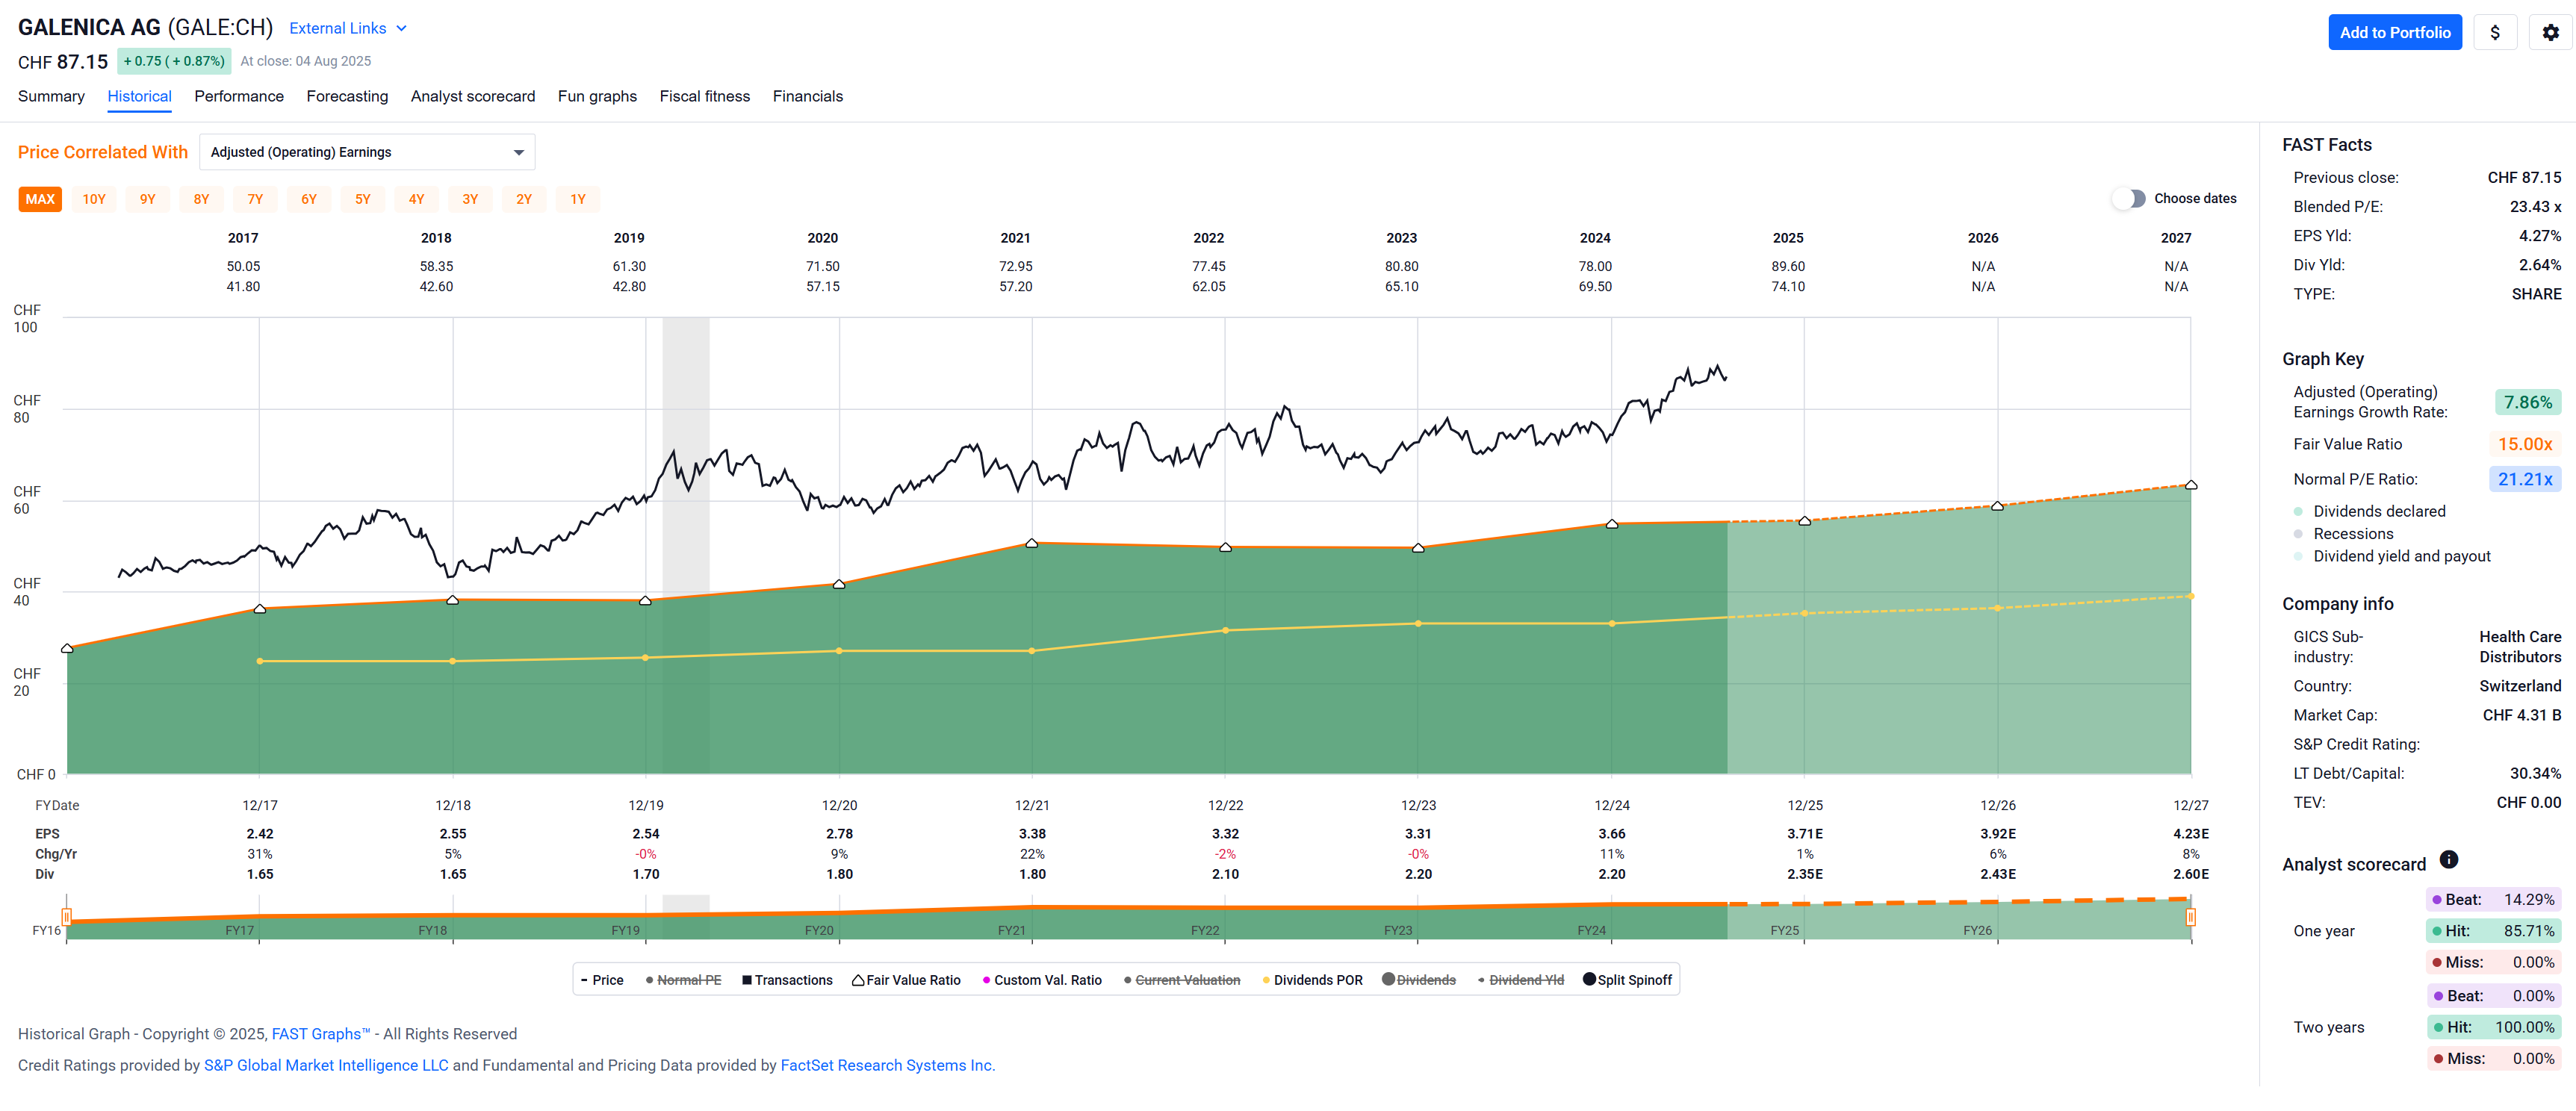Viewport: 2576px width, 1111px height.
Task: Select the 7Y time range
Action: point(255,199)
